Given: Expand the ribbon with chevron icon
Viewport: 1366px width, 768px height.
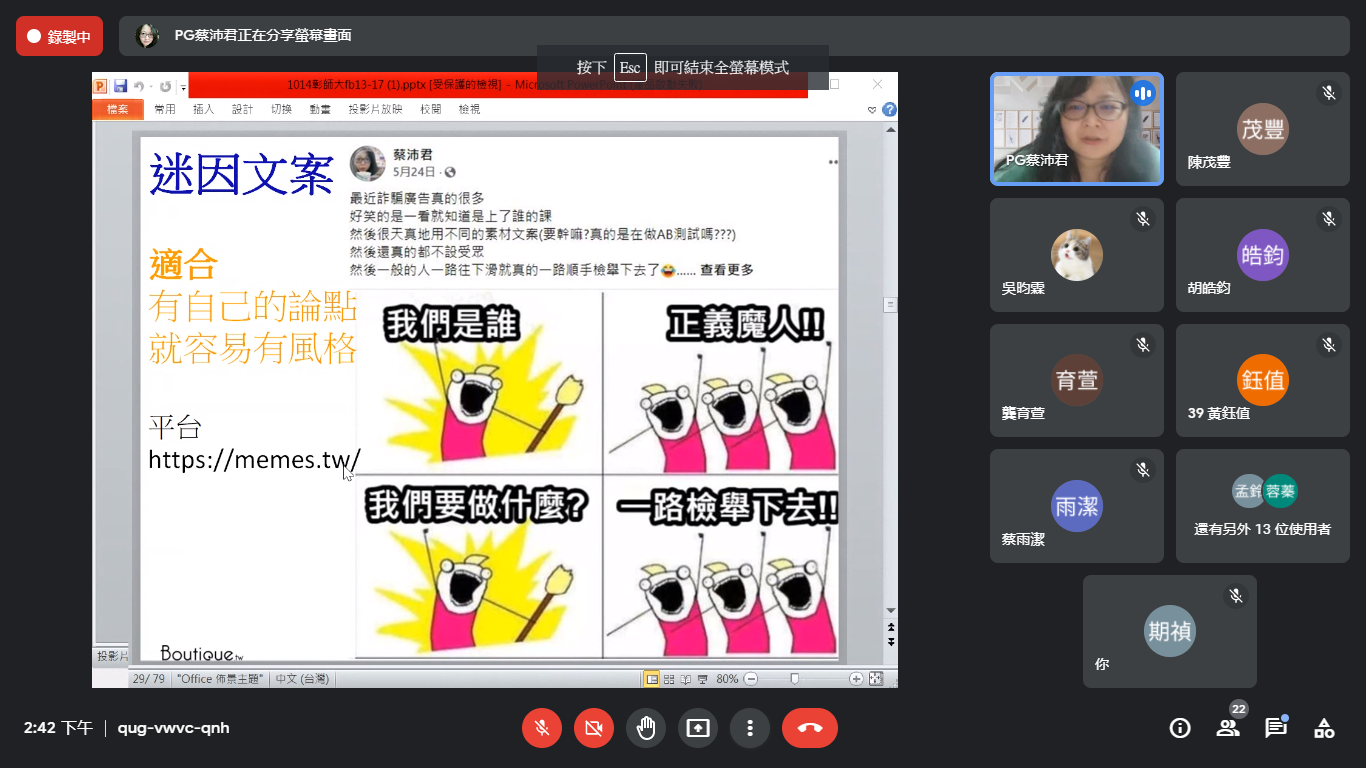Looking at the screenshot, I should coord(872,109).
